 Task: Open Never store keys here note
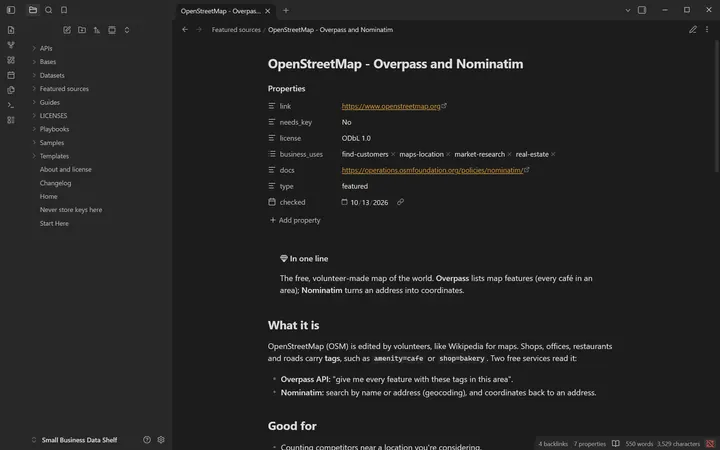coord(71,210)
